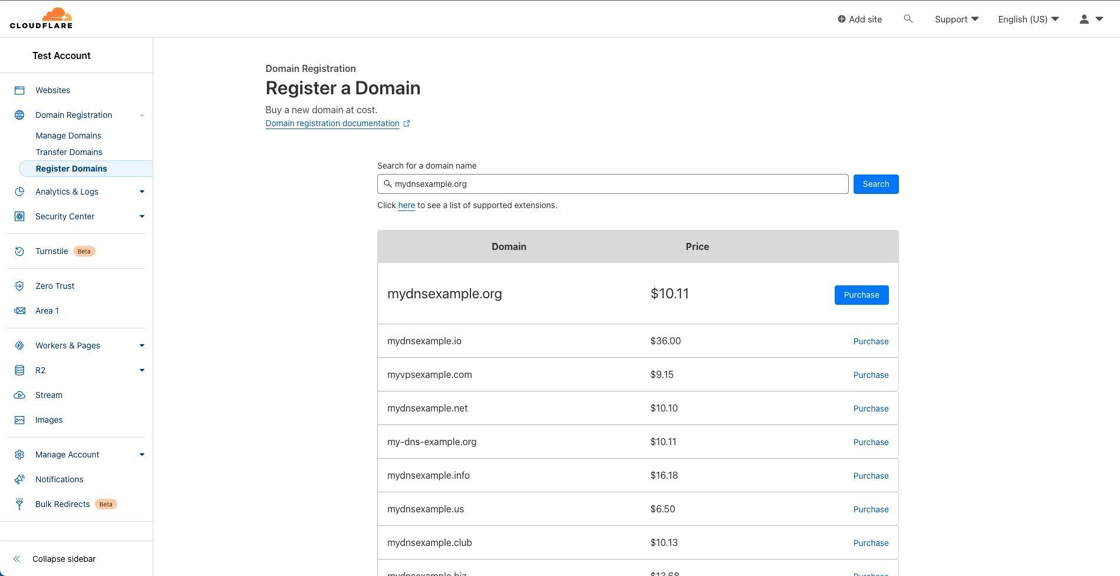Screen dimensions: 1120x576
Task: Click the $16.18 price cell
Action: pos(664,476)
